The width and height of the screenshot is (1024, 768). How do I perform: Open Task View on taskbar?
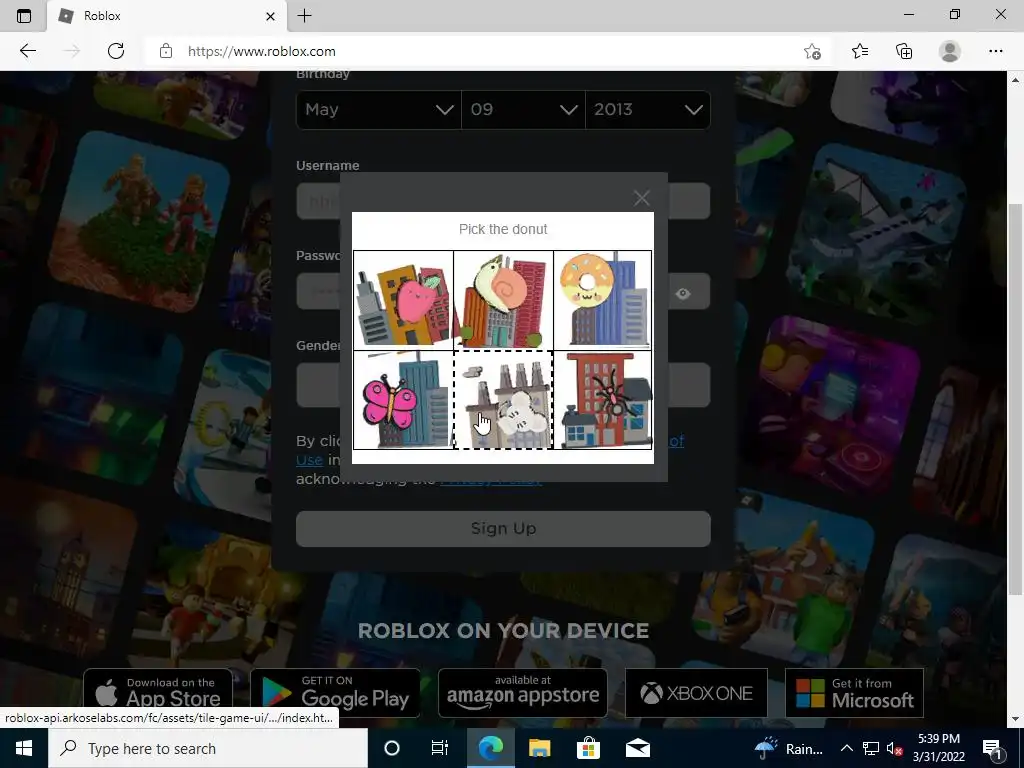coord(440,748)
